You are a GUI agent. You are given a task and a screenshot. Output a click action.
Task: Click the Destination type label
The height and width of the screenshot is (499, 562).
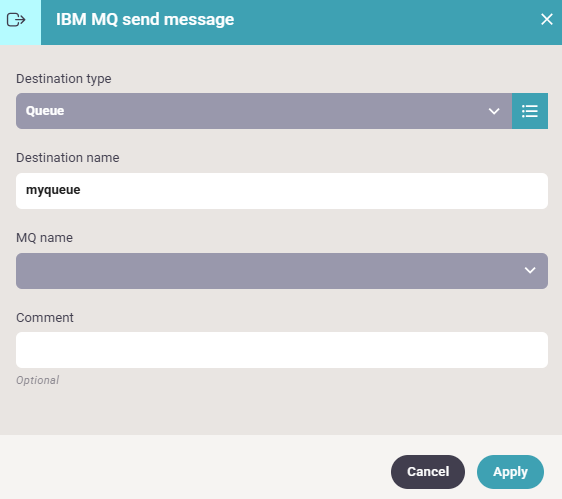(x=64, y=79)
